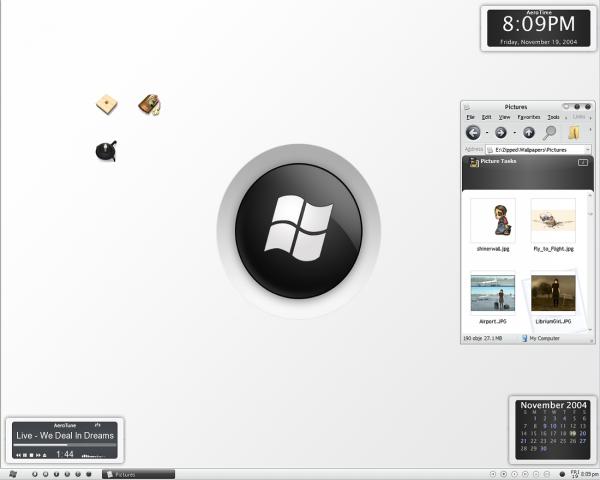Click the brown wallet desktop icon
600x480 pixels.
click(150, 104)
